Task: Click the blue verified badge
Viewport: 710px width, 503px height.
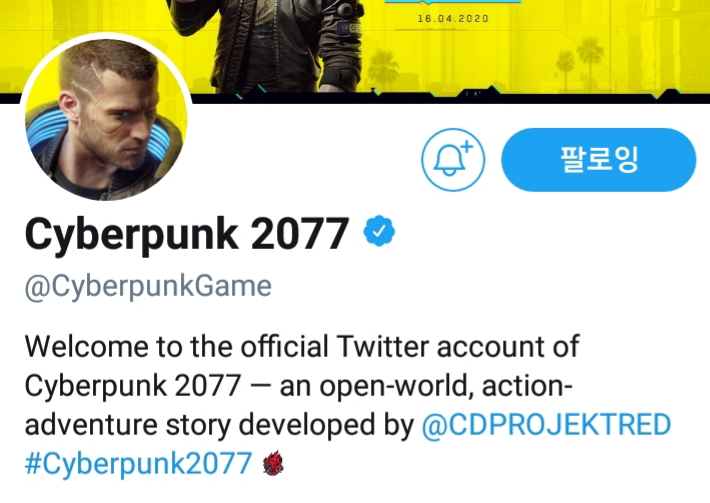Action: [x=379, y=231]
